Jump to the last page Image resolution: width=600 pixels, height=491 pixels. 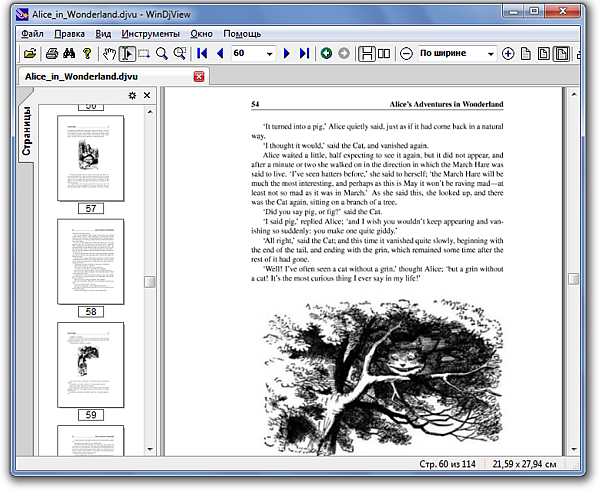coord(304,53)
